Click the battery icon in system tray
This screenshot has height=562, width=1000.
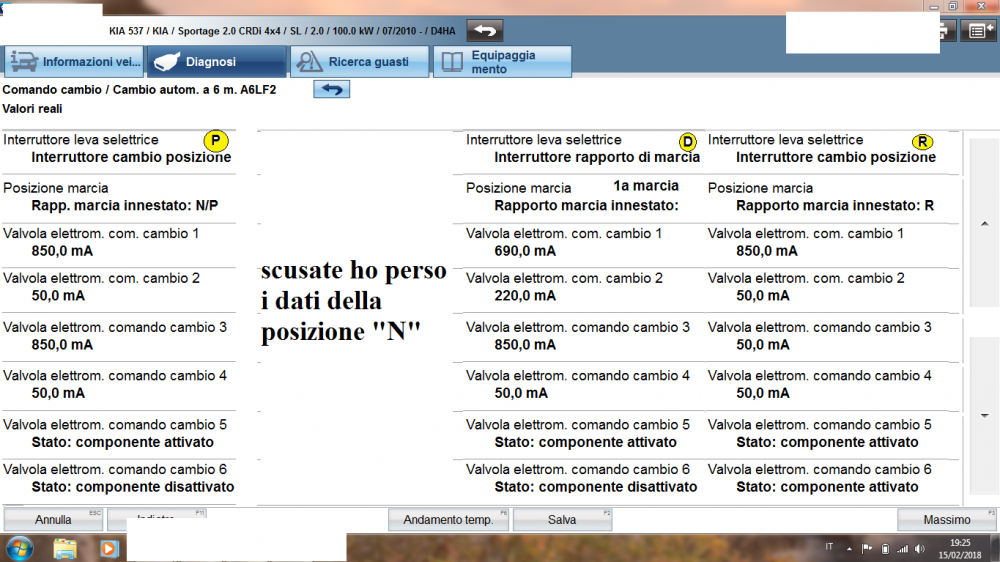pyautogui.click(x=885, y=549)
